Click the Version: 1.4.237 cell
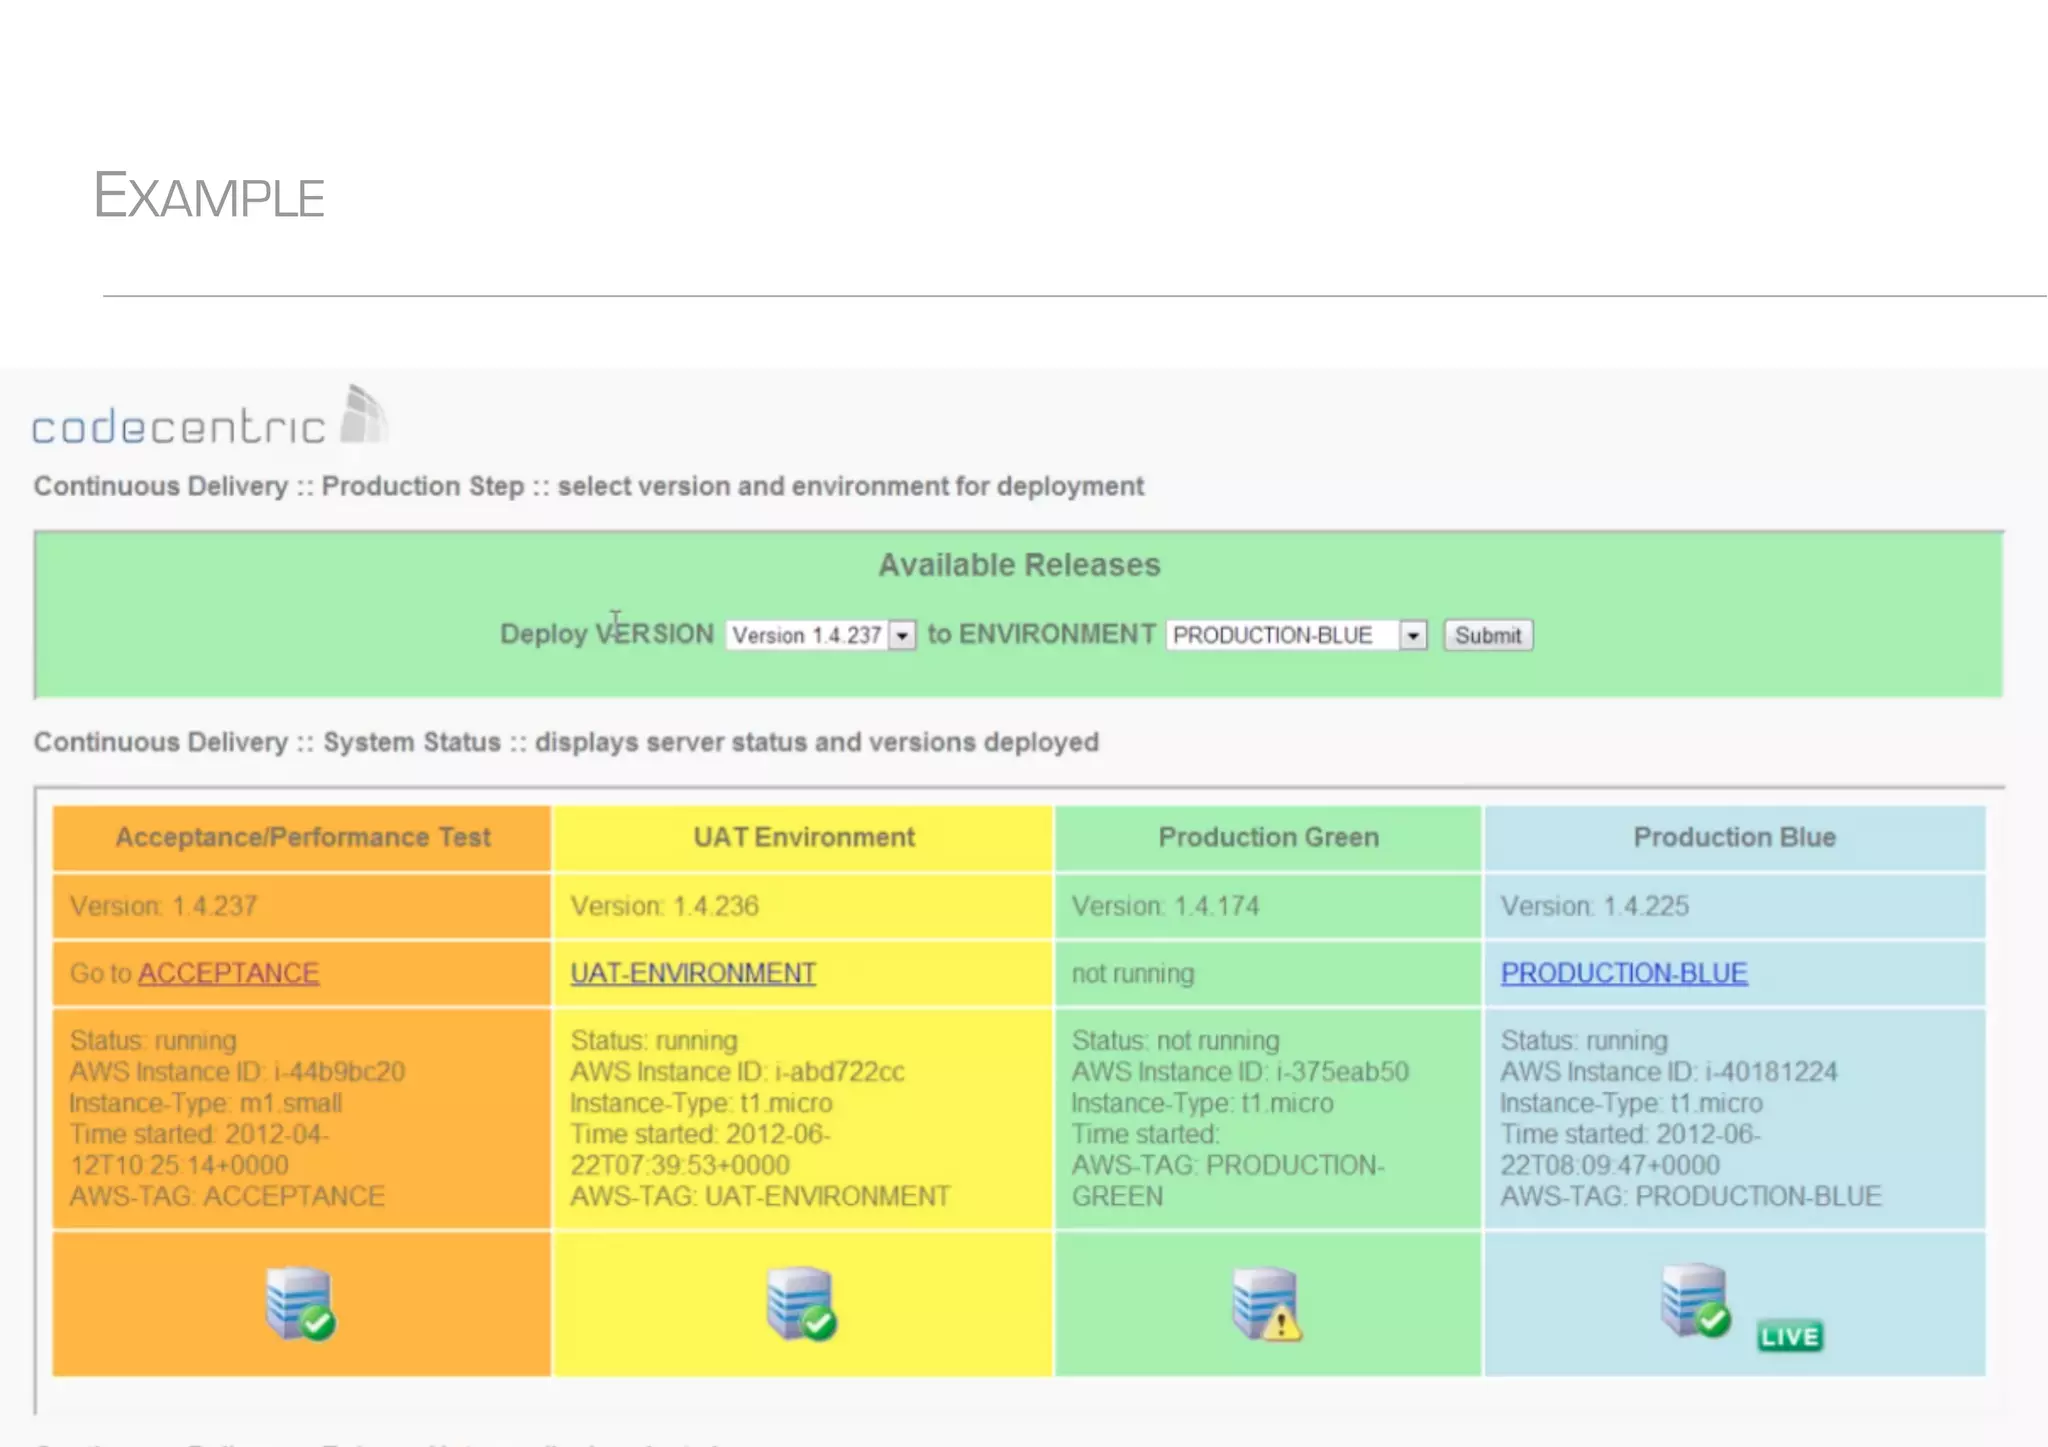Image resolution: width=2048 pixels, height=1447 pixels. pyautogui.click(x=302, y=906)
